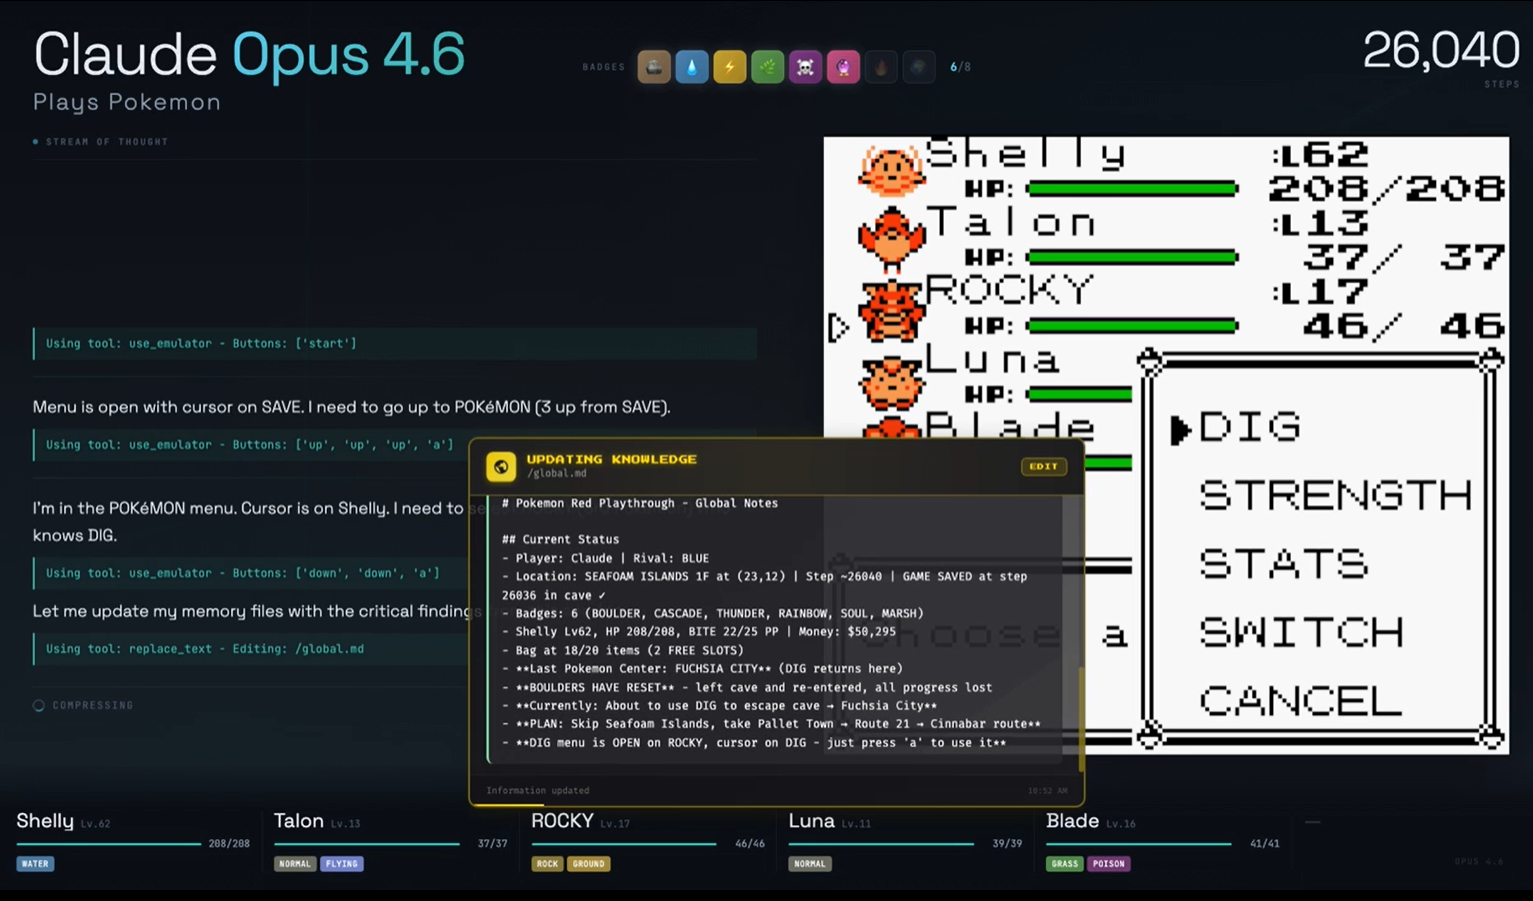Click the 'Bag at 18/20 items' line
The height and width of the screenshot is (901, 1533).
coord(623,650)
